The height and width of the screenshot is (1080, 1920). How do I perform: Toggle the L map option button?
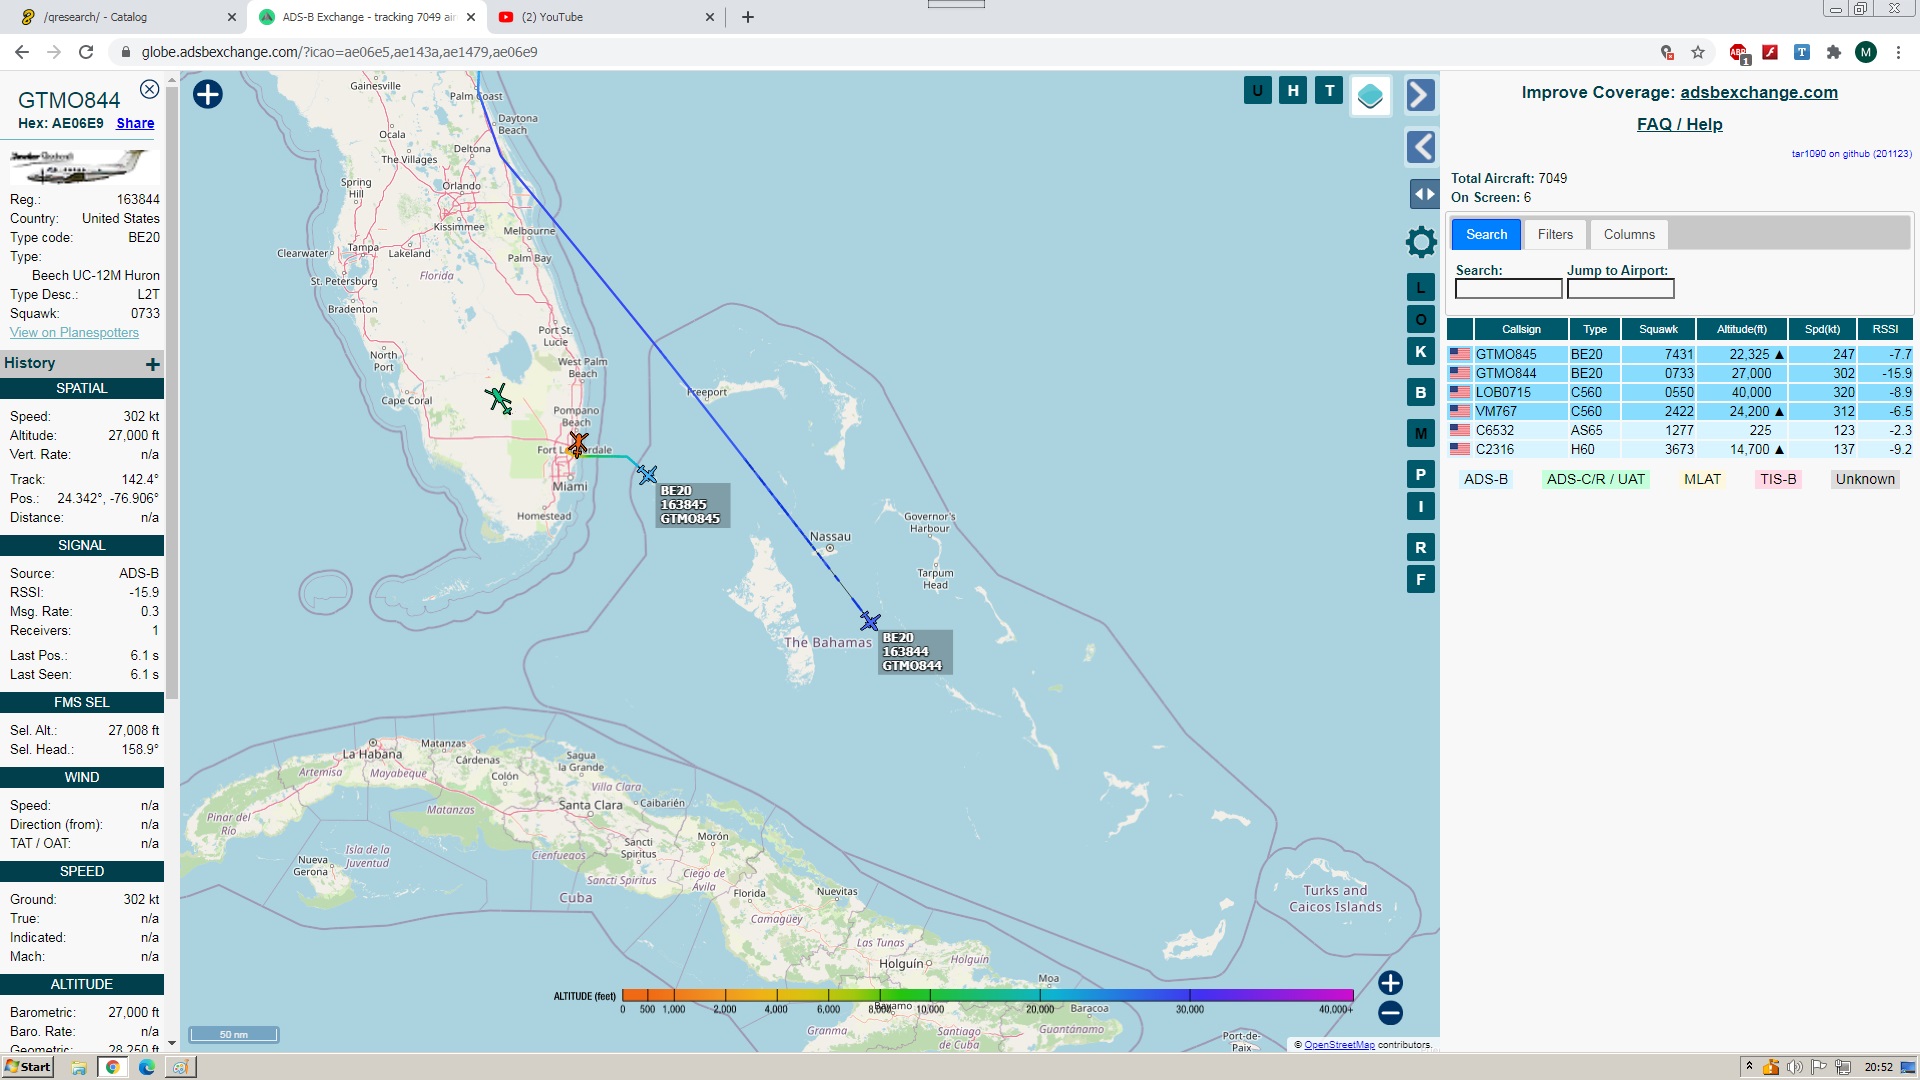coord(1421,288)
